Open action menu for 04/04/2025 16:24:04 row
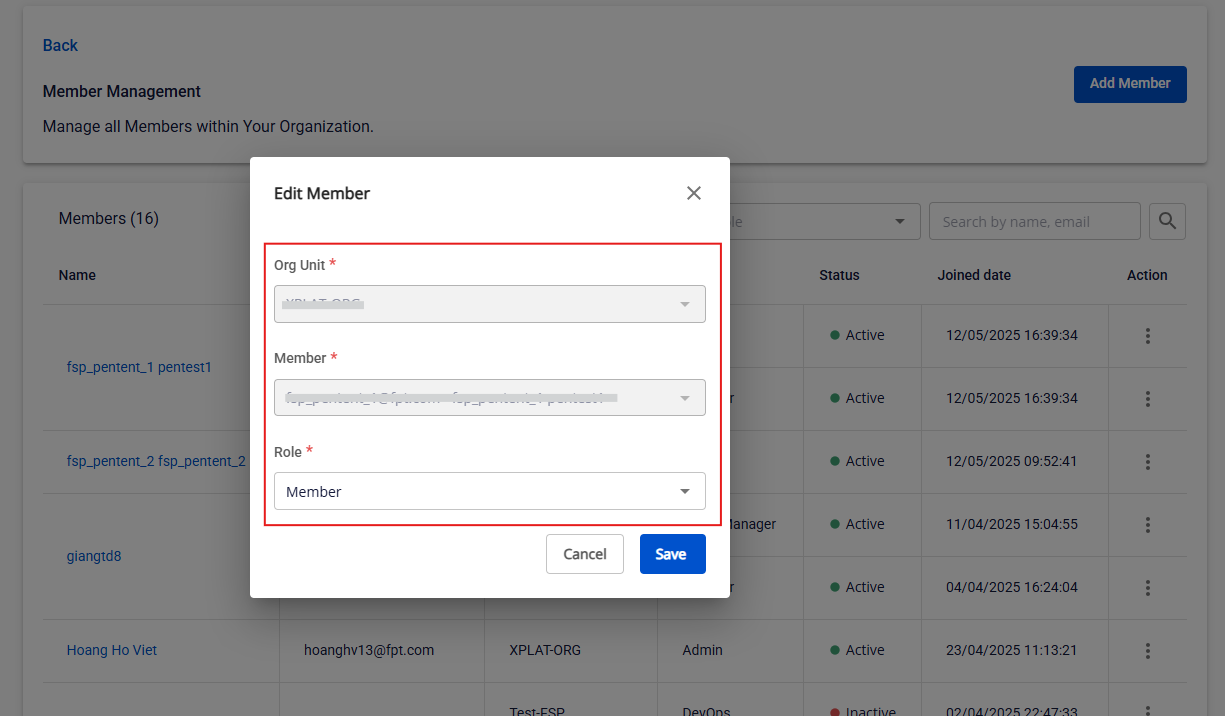Image resolution: width=1225 pixels, height=716 pixels. pyautogui.click(x=1148, y=587)
